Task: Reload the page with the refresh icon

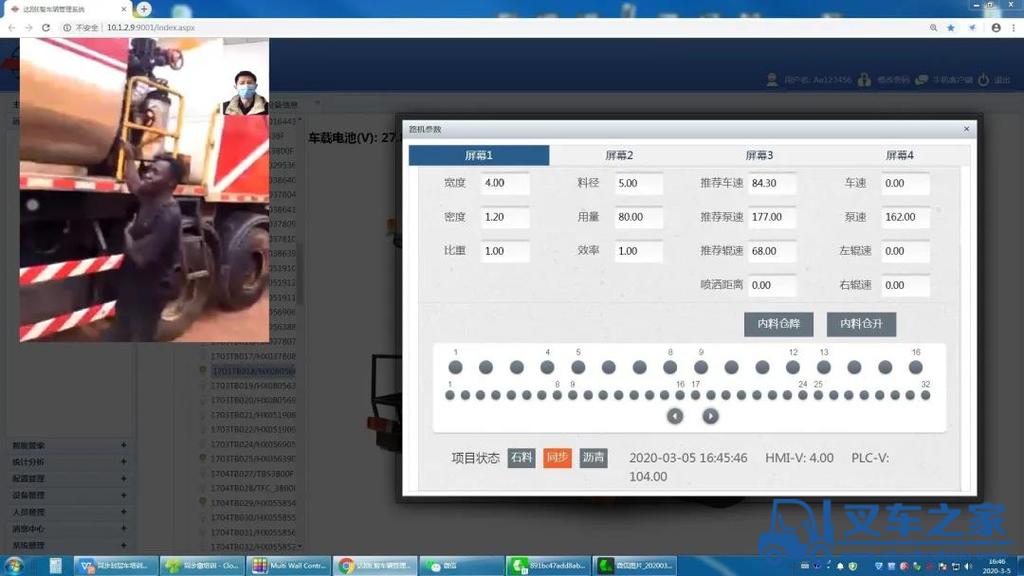Action: click(46, 27)
